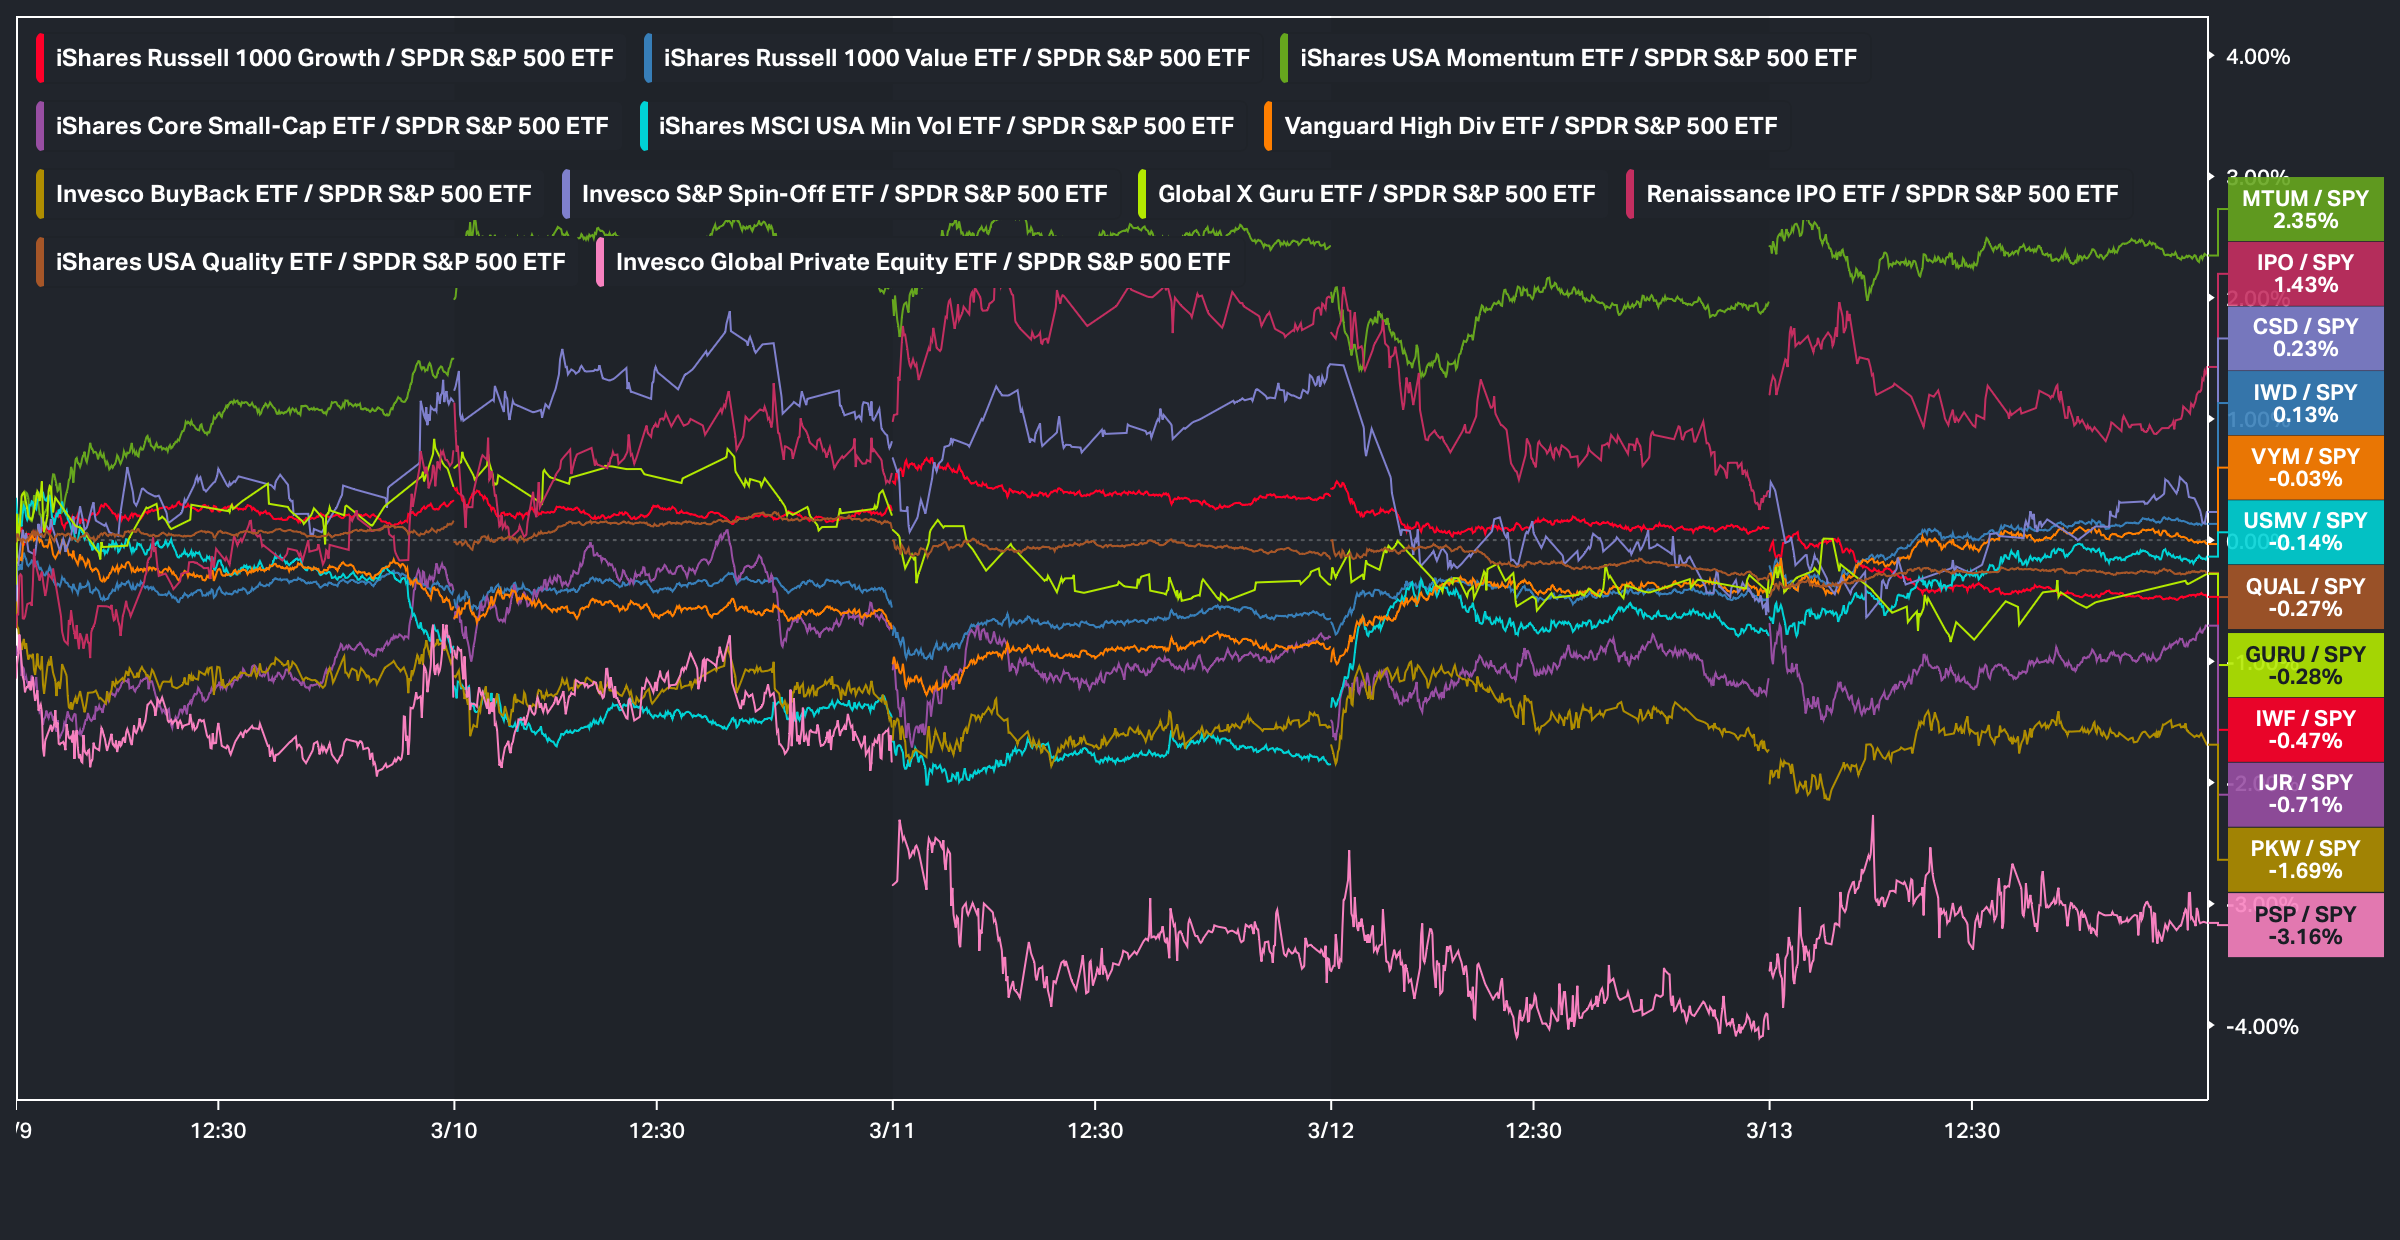This screenshot has height=1240, width=2400.
Task: Click the Invesco Global Private Equity legend label
Action: tap(922, 262)
